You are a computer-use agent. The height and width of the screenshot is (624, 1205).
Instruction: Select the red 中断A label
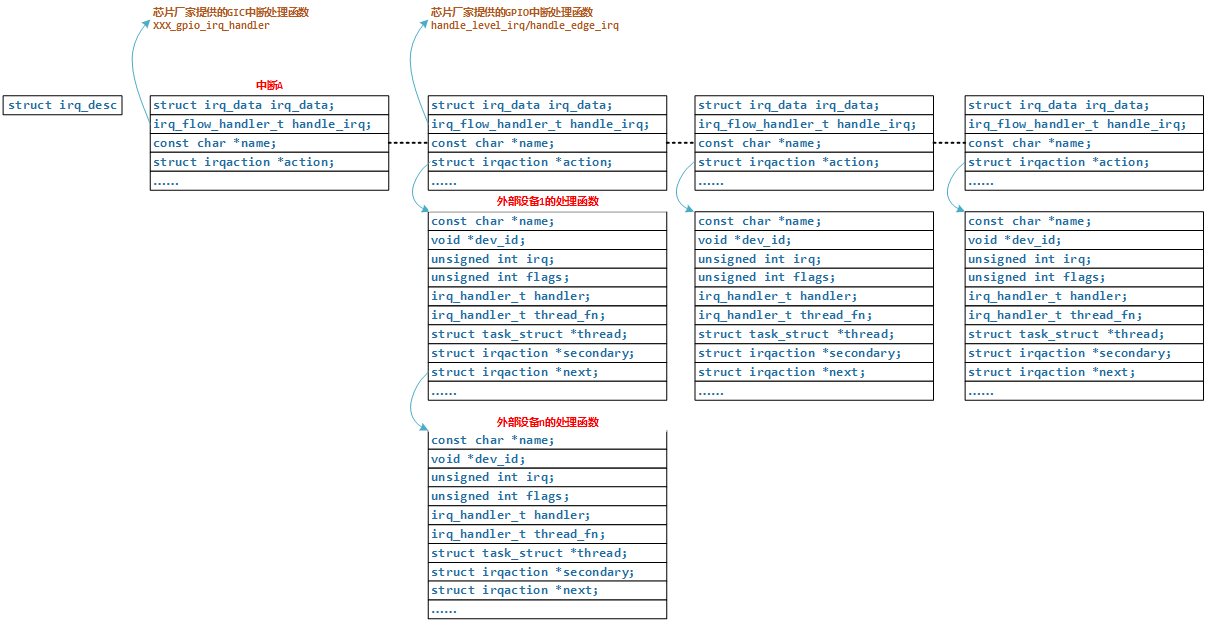click(270, 86)
